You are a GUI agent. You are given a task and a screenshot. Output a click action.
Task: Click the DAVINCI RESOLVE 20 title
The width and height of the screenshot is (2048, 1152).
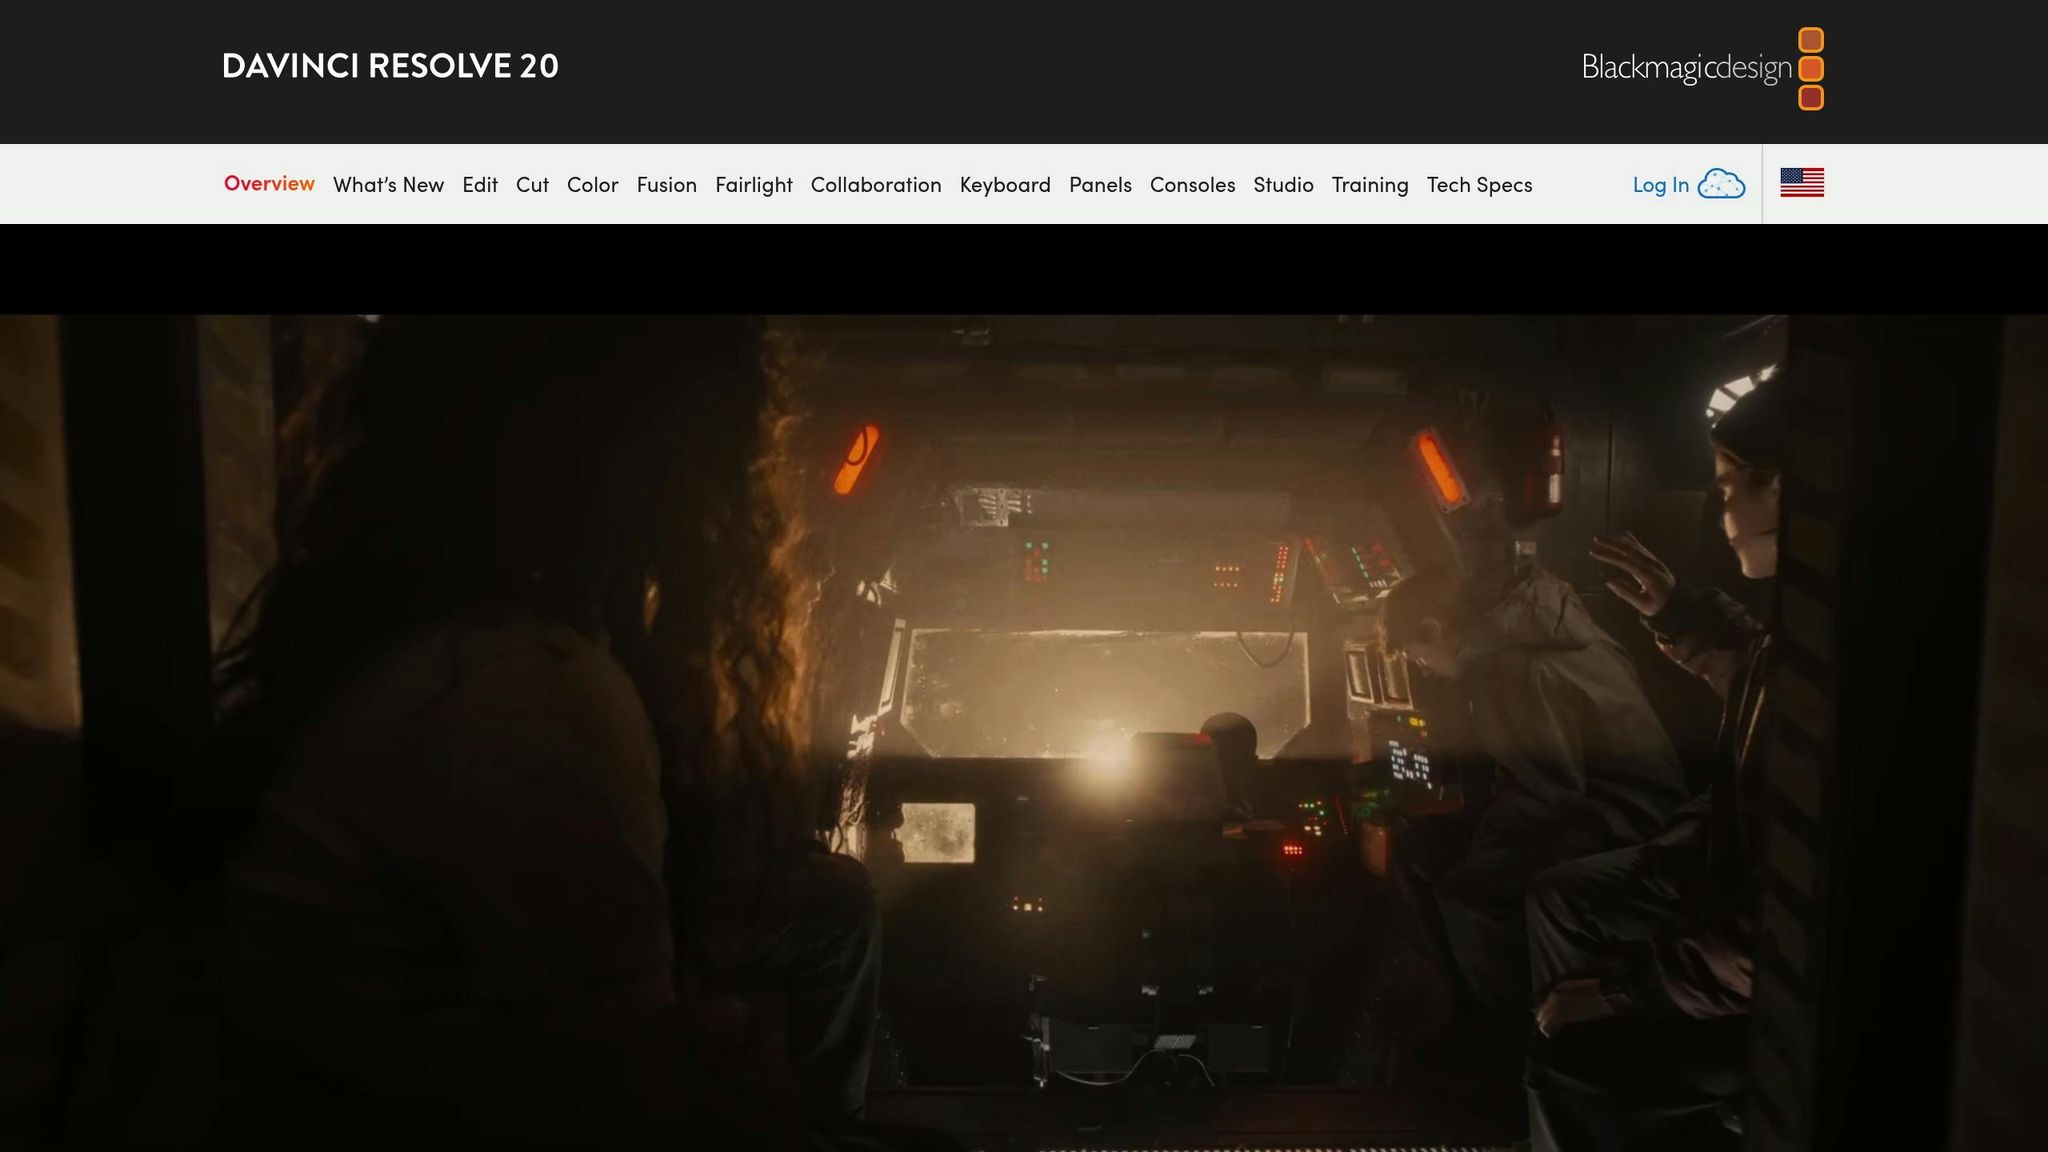tap(389, 67)
